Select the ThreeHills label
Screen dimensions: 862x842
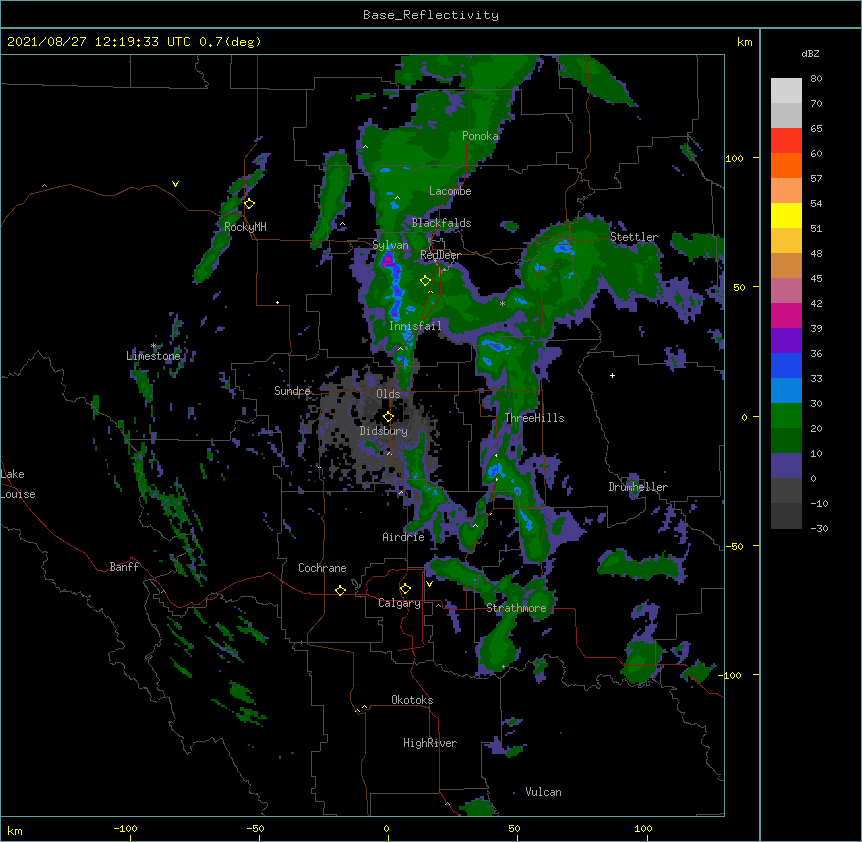pyautogui.click(x=534, y=418)
